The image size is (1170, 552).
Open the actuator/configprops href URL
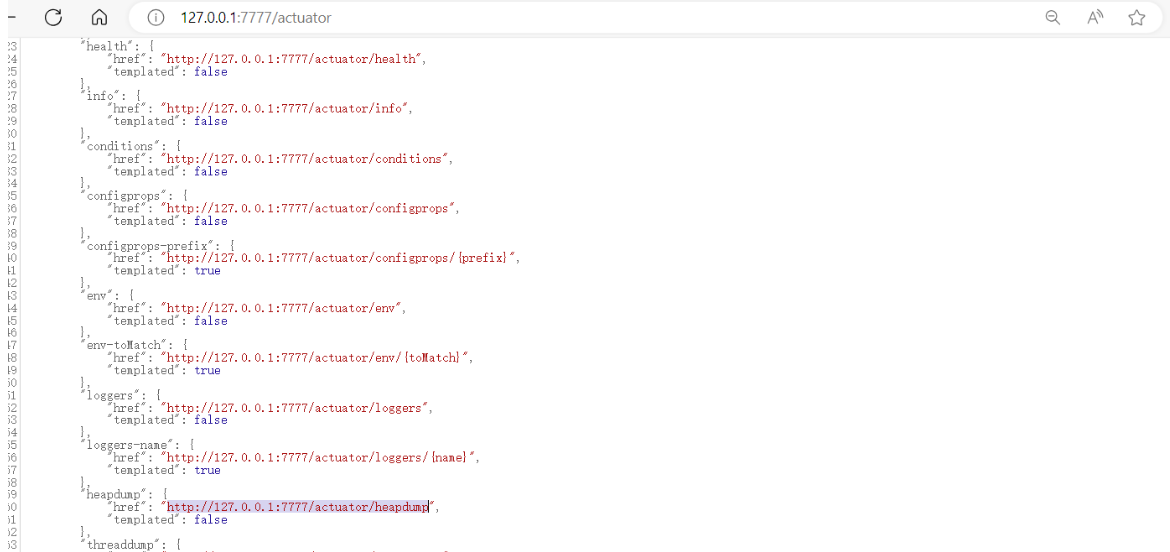tap(308, 208)
